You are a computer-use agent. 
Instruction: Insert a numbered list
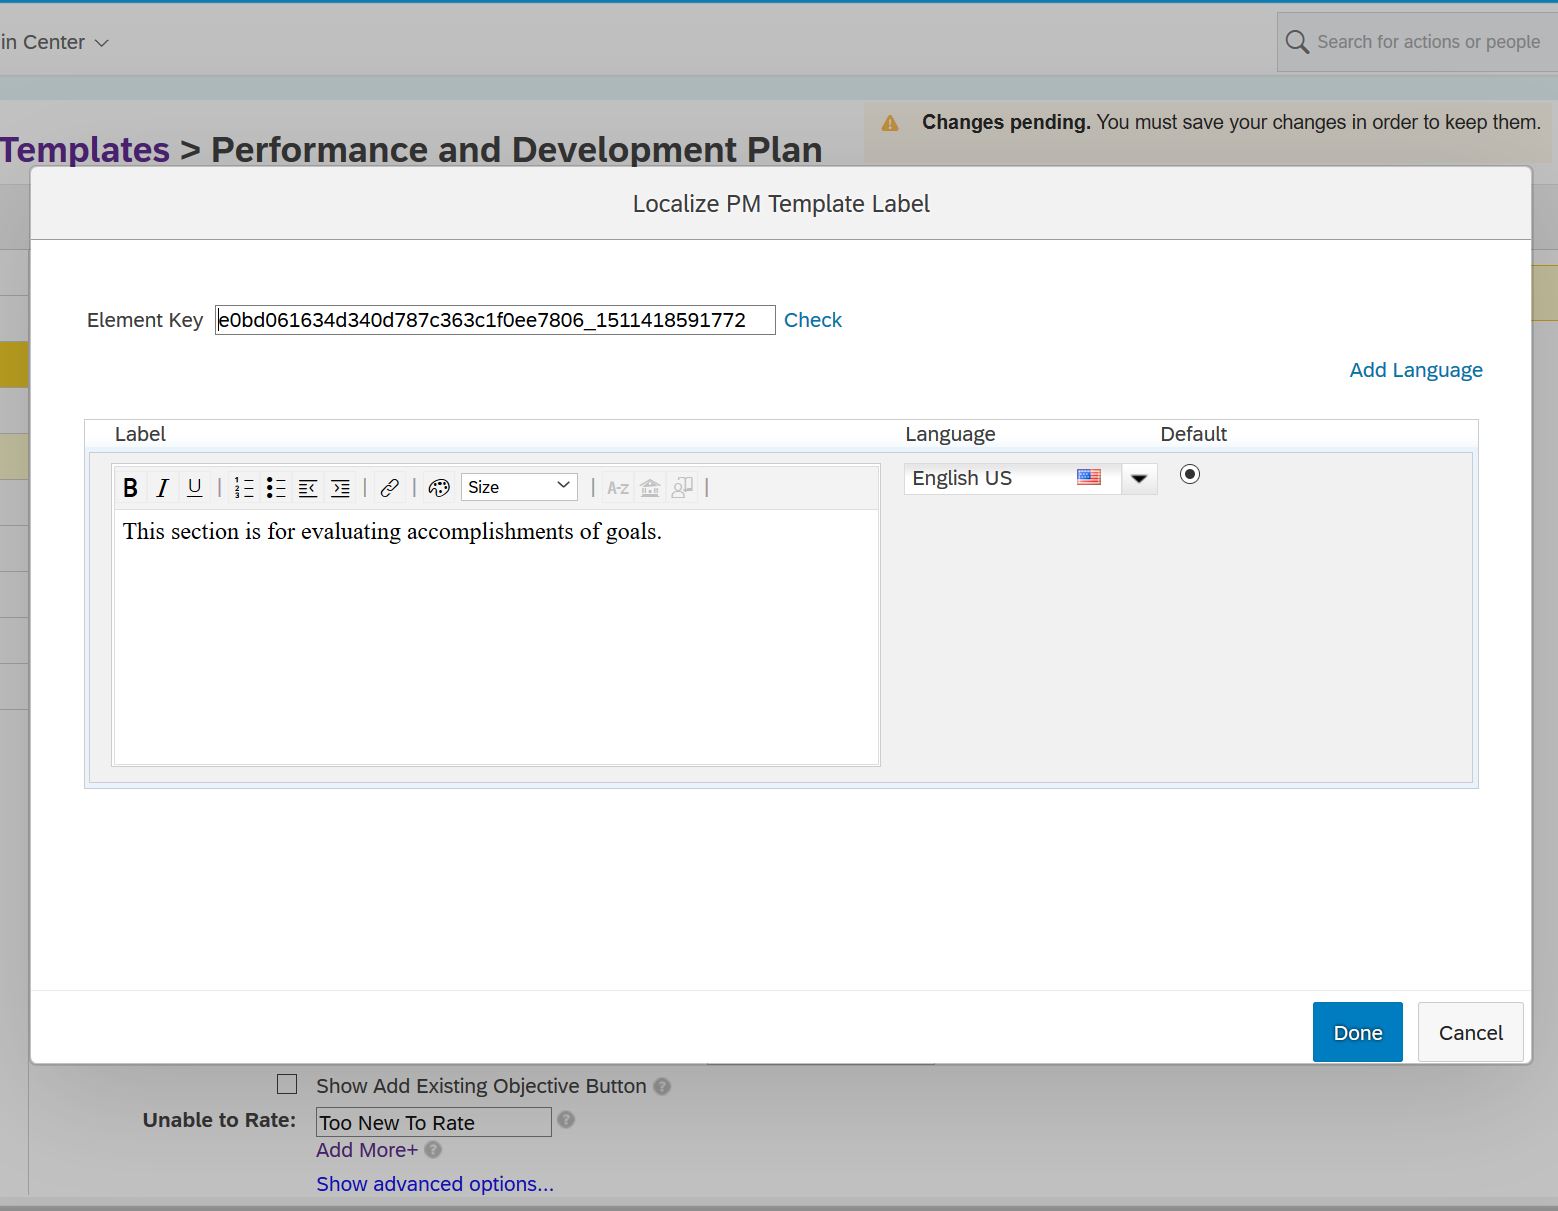[x=244, y=488]
